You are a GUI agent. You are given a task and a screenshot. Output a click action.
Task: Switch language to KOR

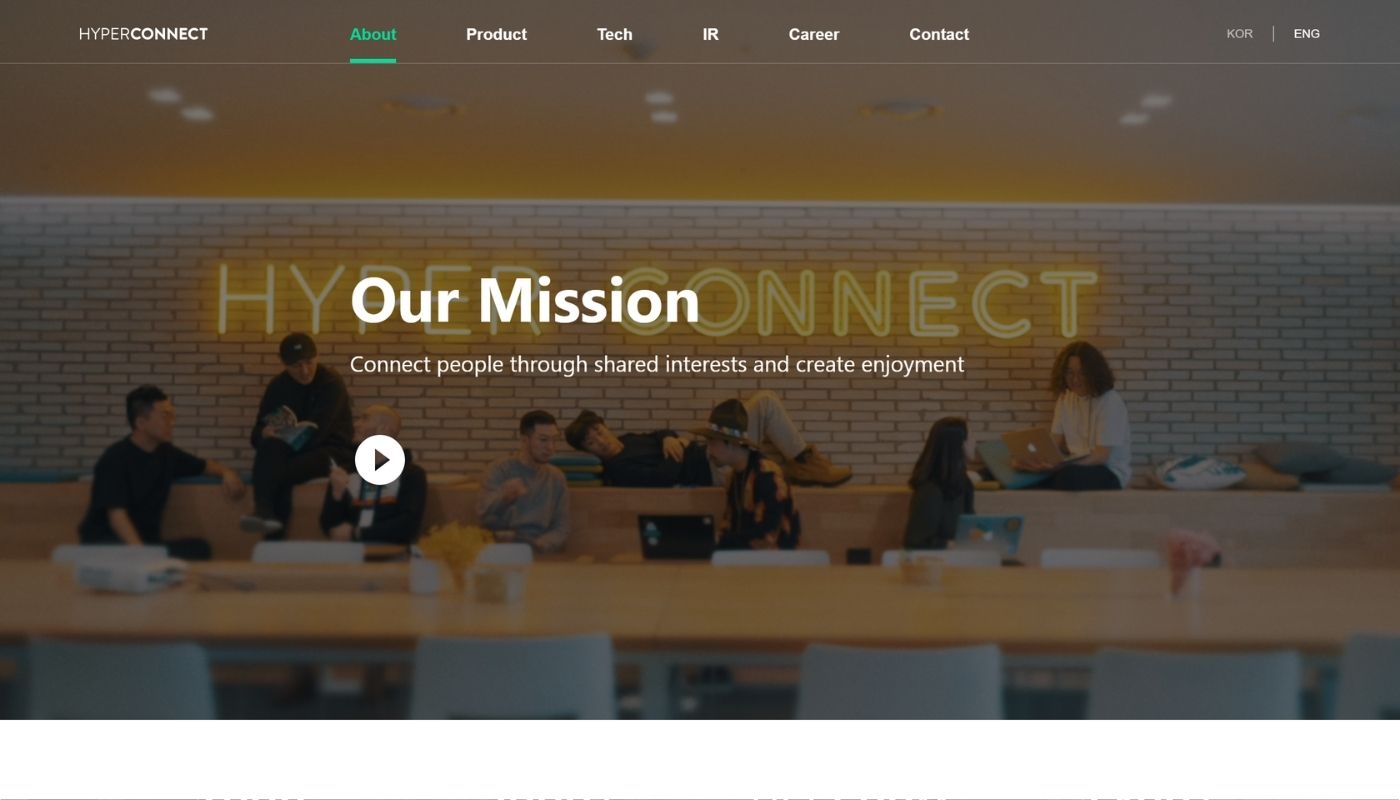click(x=1240, y=34)
